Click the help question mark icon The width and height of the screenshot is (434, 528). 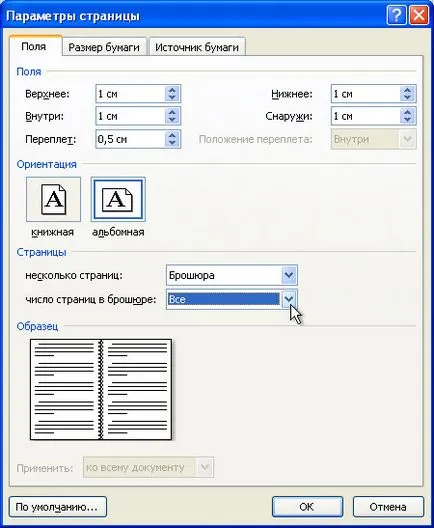pyautogui.click(x=396, y=15)
